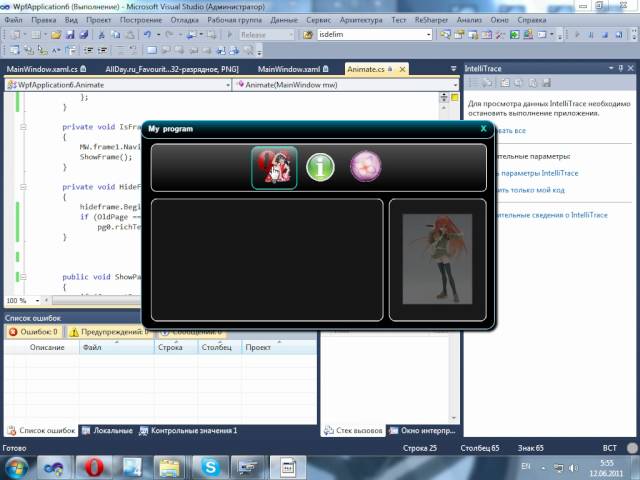Close the Animate.cs tab
This screenshot has height=480, width=640.
402,69
